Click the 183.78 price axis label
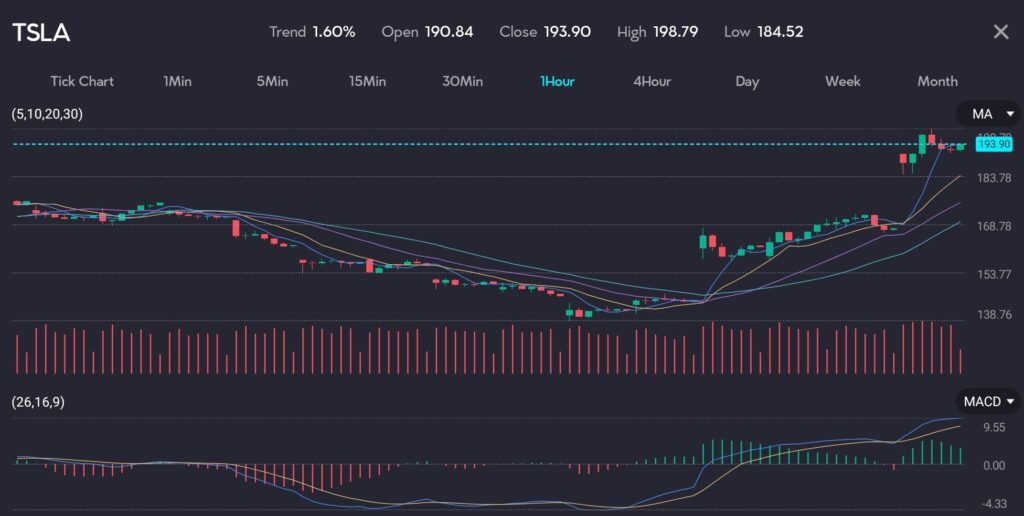This screenshot has width=1024, height=516. pyautogui.click(x=994, y=178)
